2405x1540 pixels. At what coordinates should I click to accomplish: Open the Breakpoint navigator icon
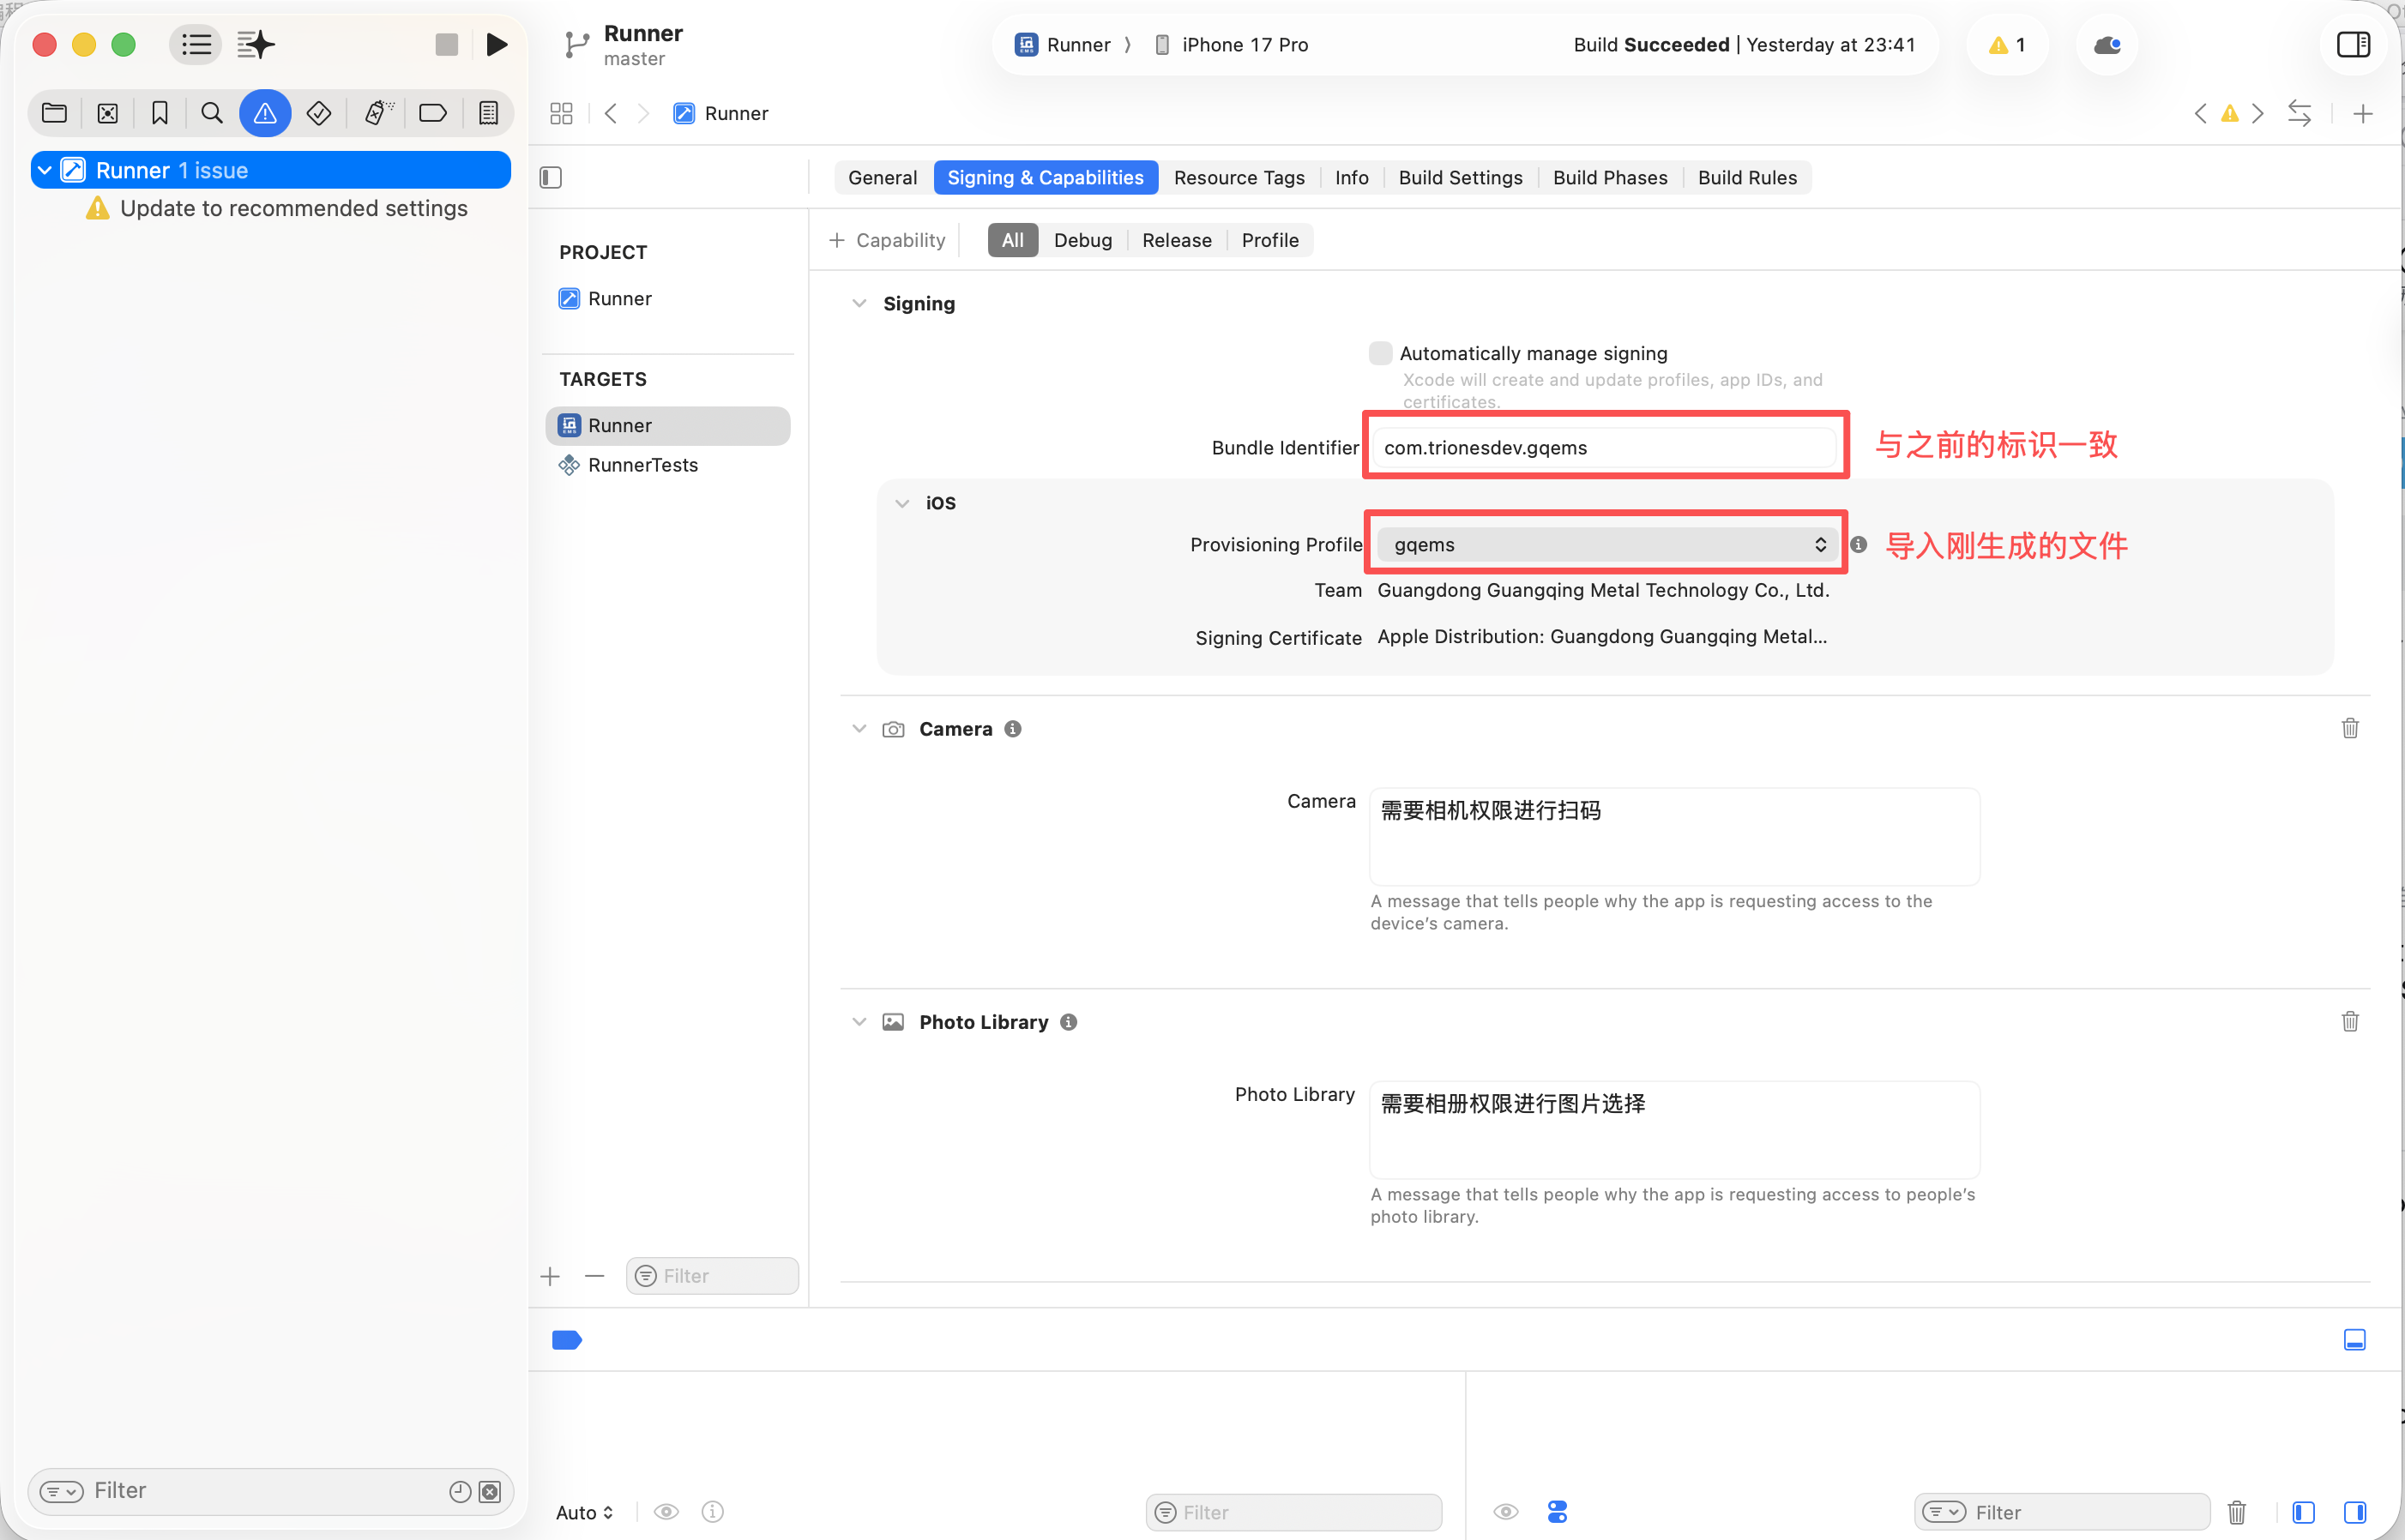432,113
